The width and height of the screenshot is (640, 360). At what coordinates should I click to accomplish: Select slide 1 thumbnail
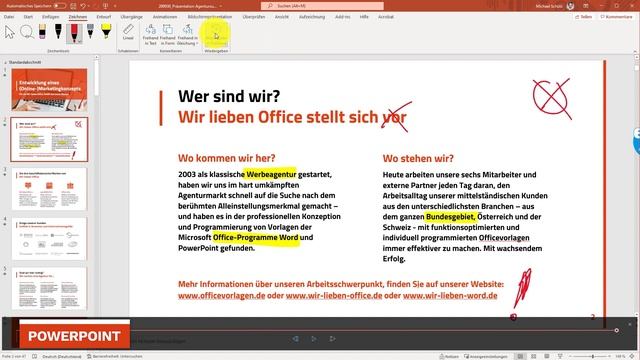pos(49,90)
